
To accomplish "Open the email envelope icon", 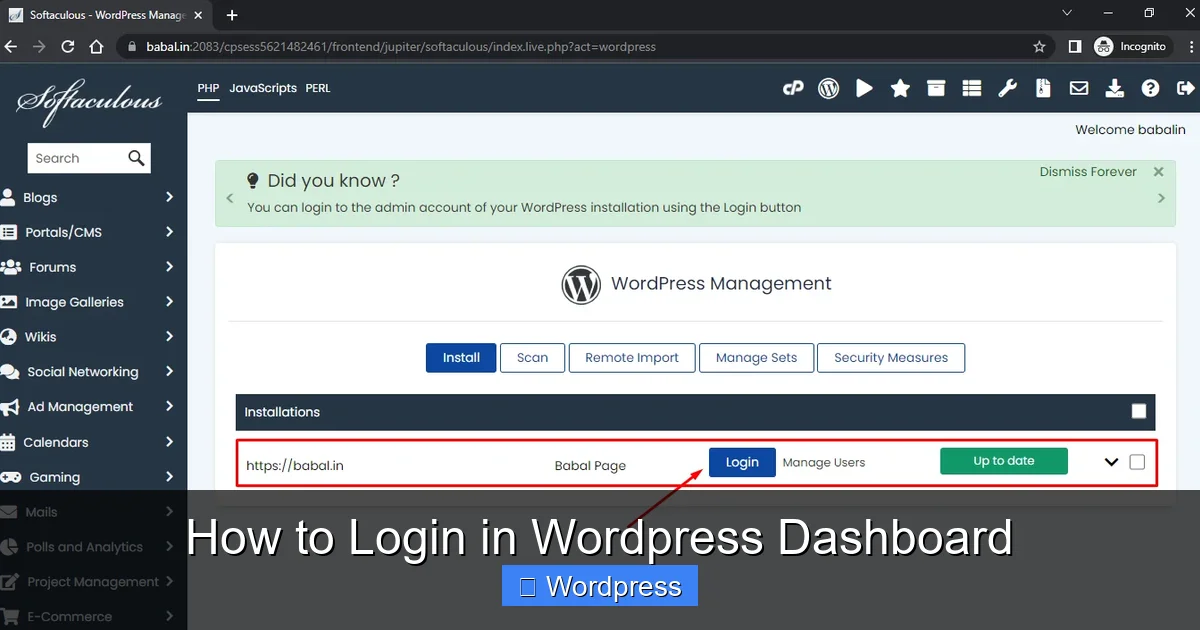I will tap(1079, 88).
